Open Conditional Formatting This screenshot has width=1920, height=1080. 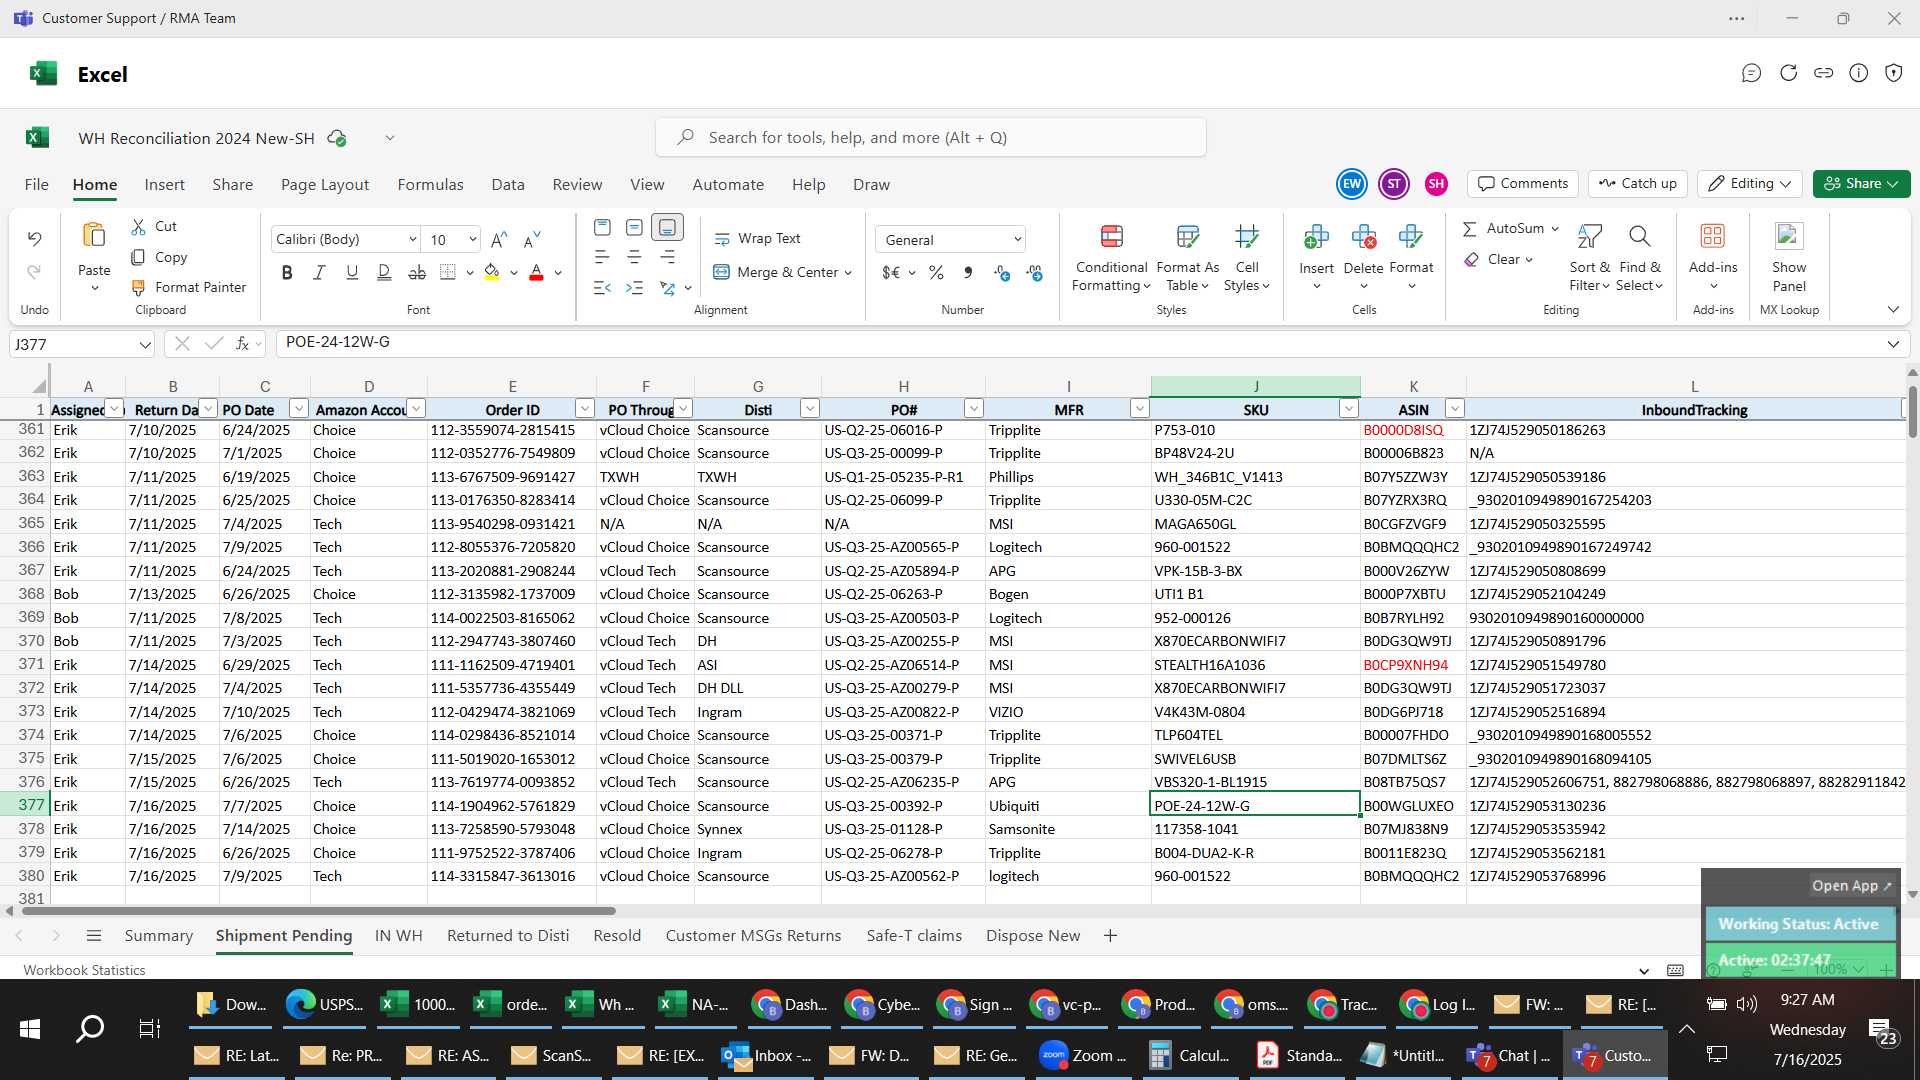1111,258
